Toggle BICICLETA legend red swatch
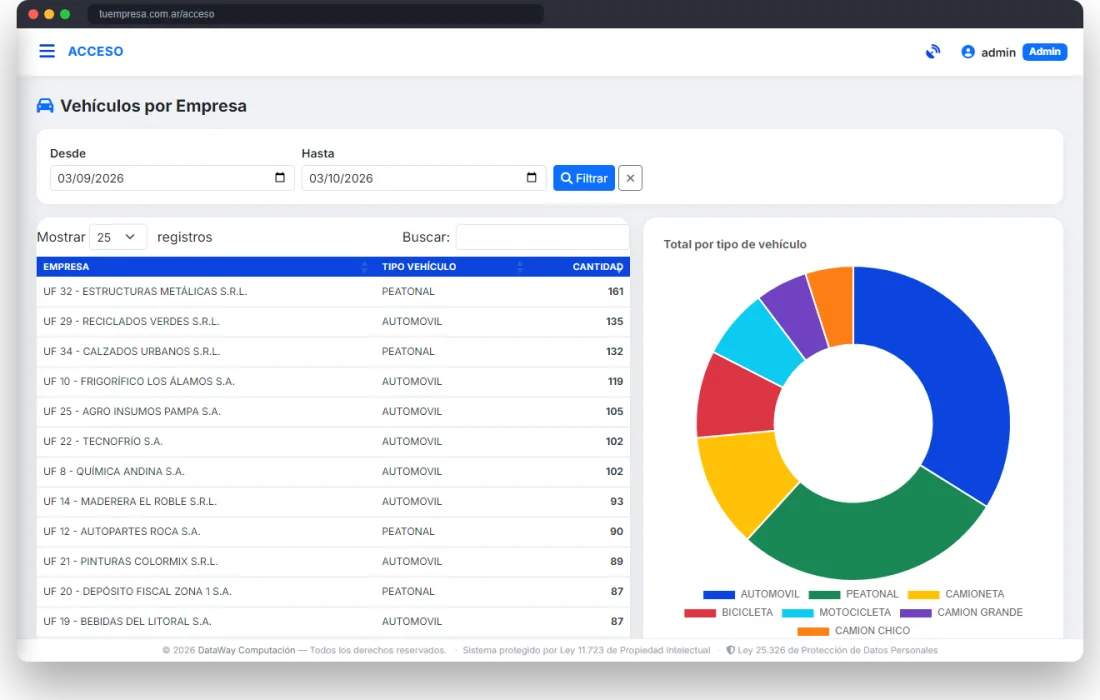 [700, 613]
